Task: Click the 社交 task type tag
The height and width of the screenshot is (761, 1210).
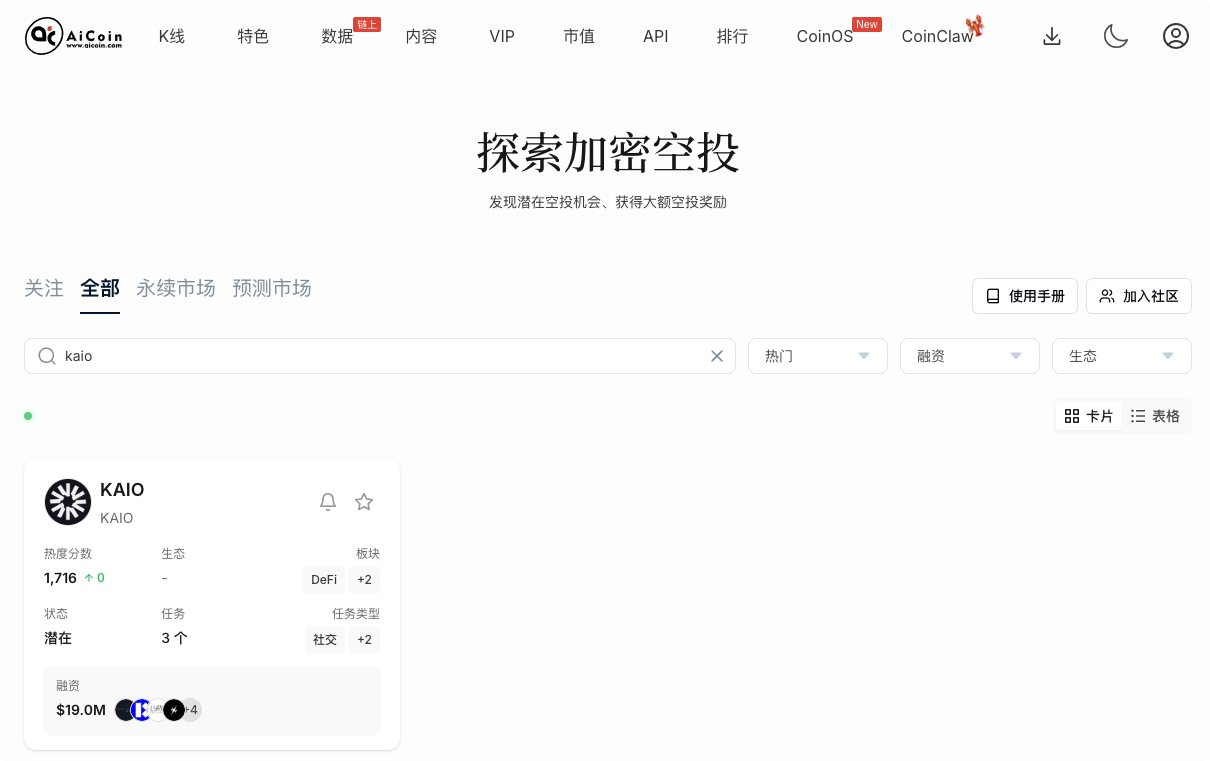Action: tap(325, 640)
